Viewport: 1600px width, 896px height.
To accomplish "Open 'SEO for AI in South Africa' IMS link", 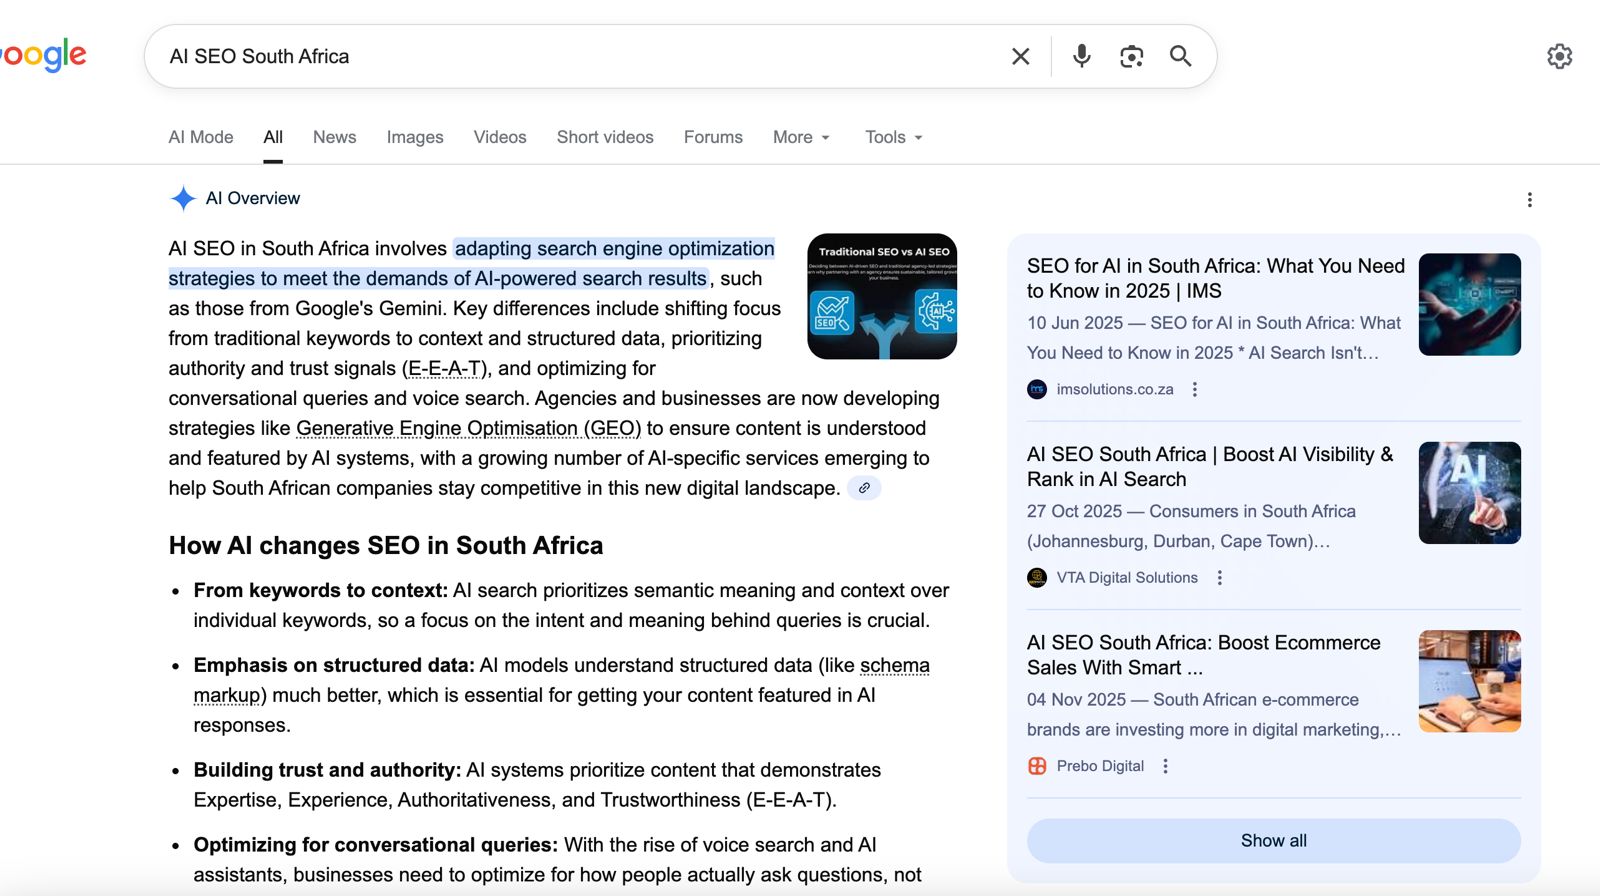I will point(1216,278).
